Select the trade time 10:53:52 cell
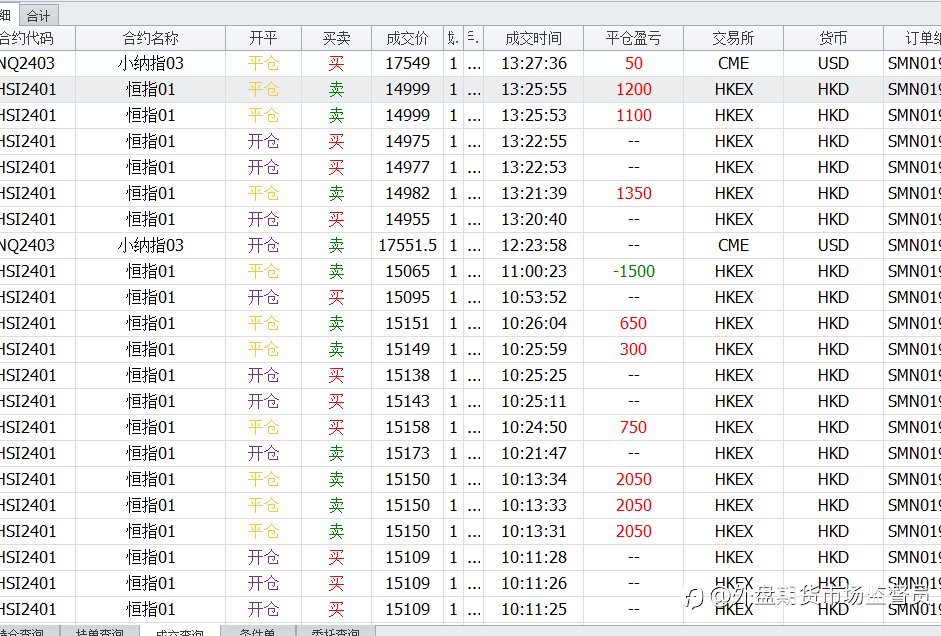Screen dimensions: 941x636 [x=534, y=298]
